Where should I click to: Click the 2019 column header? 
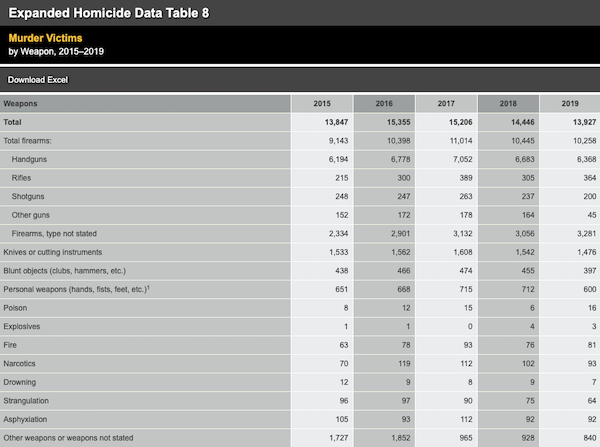point(570,103)
